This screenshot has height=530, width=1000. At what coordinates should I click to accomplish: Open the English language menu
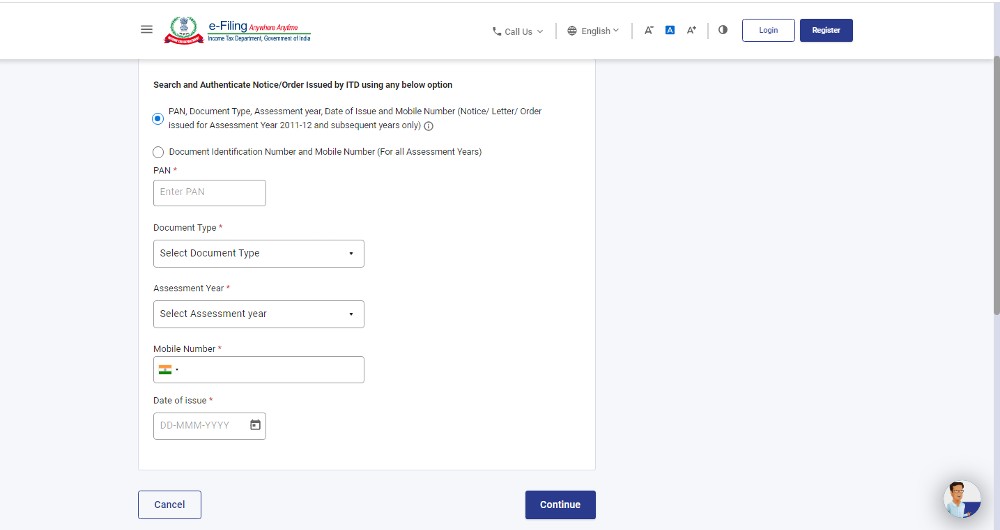click(593, 31)
